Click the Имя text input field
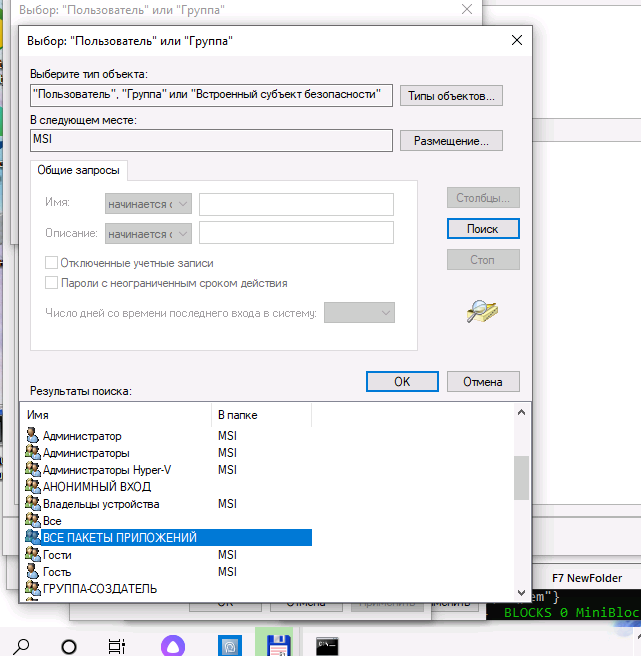 296,204
